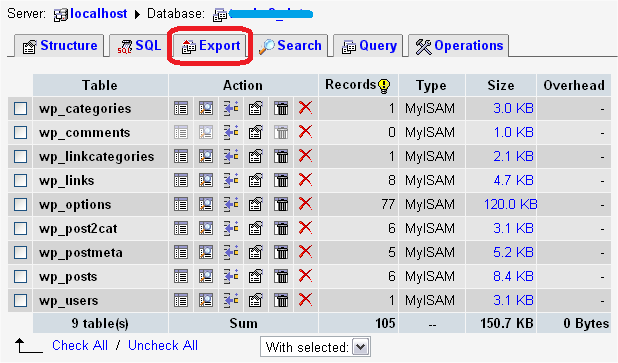This screenshot has height=363, width=618.
Task: Open properties icon for wp_comments
Action: pos(255,132)
